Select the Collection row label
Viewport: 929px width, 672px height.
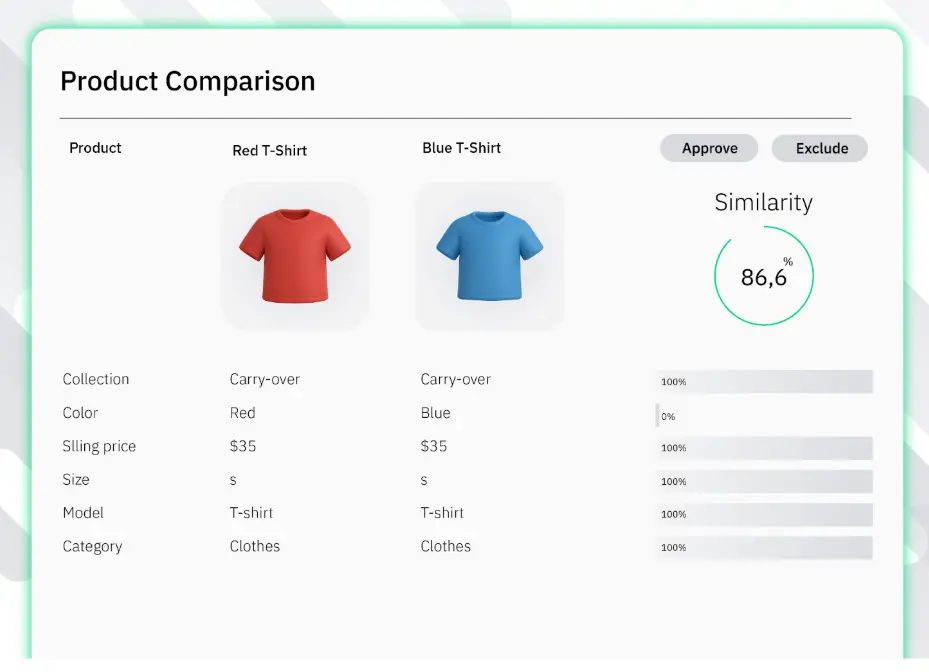click(x=96, y=379)
